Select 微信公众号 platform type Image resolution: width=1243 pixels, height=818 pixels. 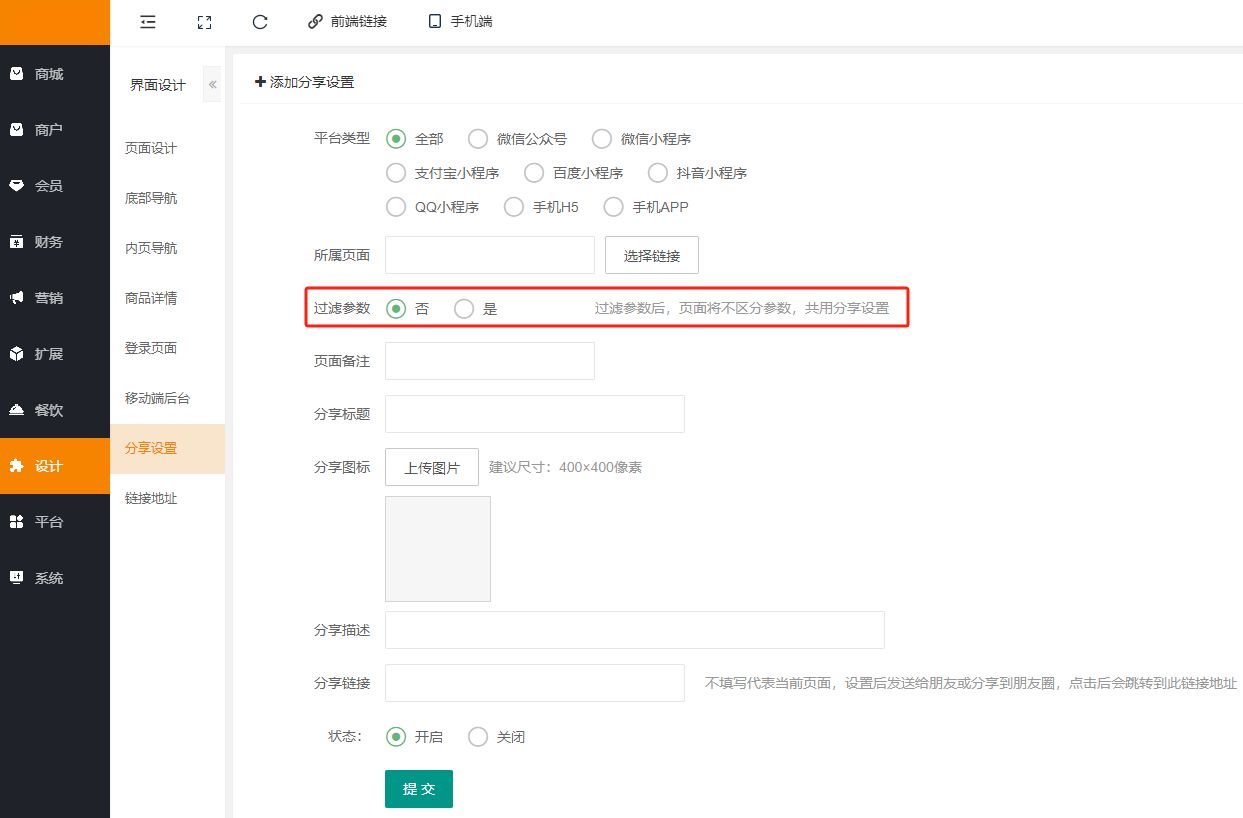point(479,139)
